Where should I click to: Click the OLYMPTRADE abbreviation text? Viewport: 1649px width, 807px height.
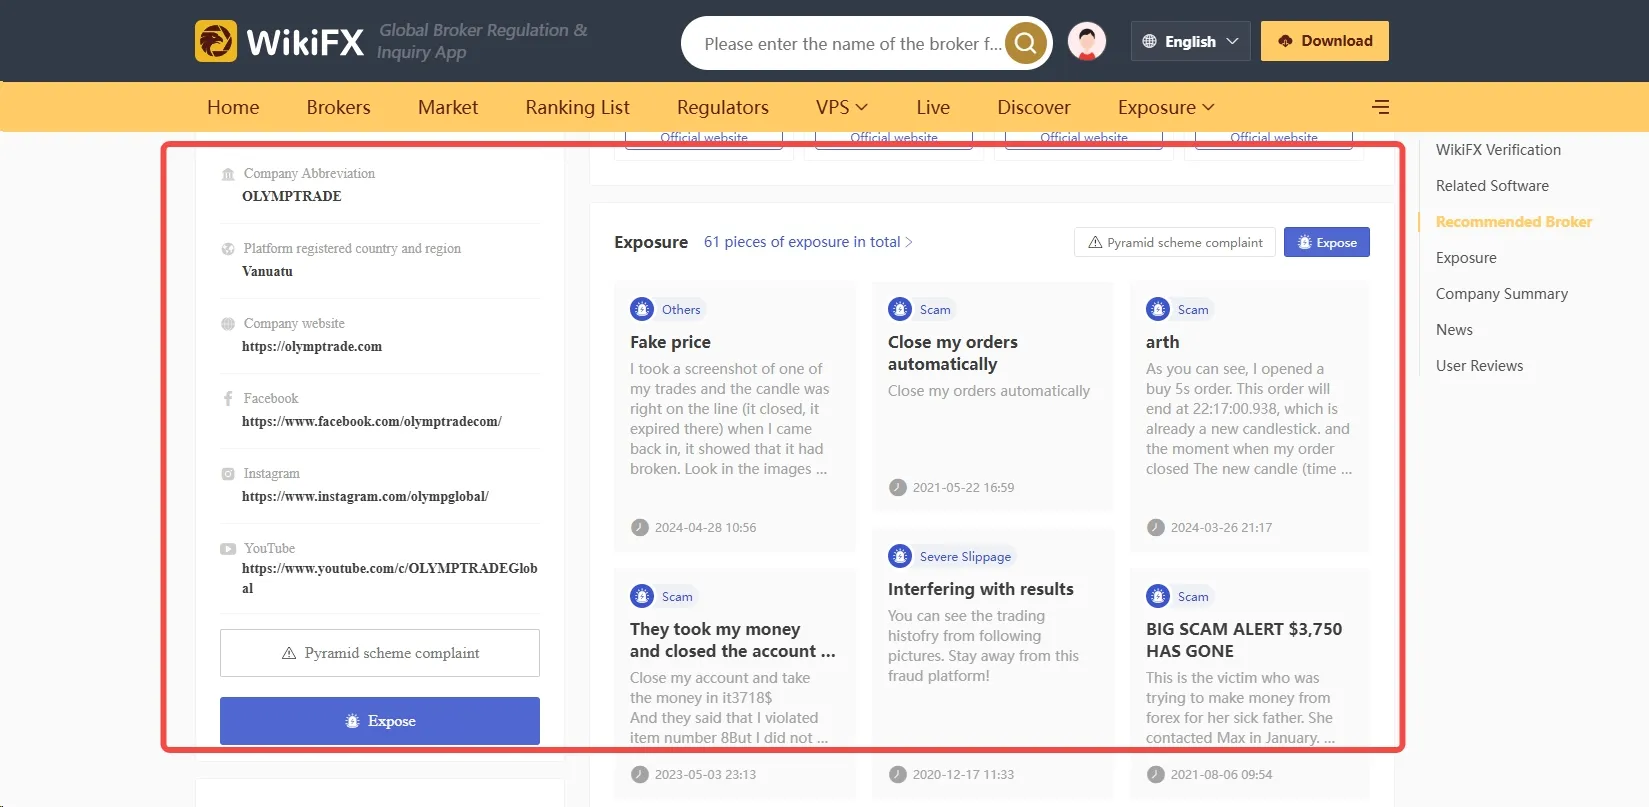[x=292, y=197]
